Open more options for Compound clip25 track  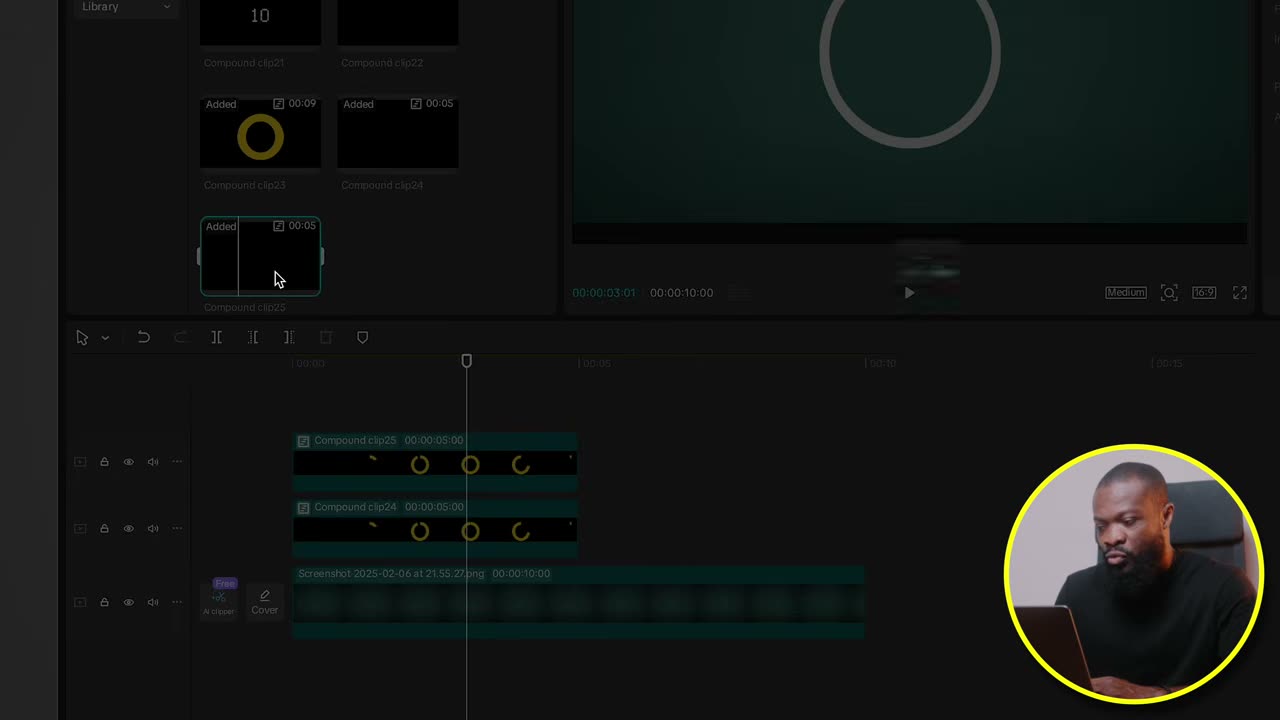[177, 462]
